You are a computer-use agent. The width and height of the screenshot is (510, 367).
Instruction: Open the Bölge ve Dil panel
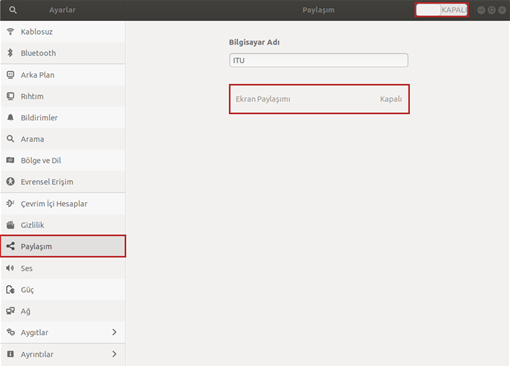coord(63,160)
